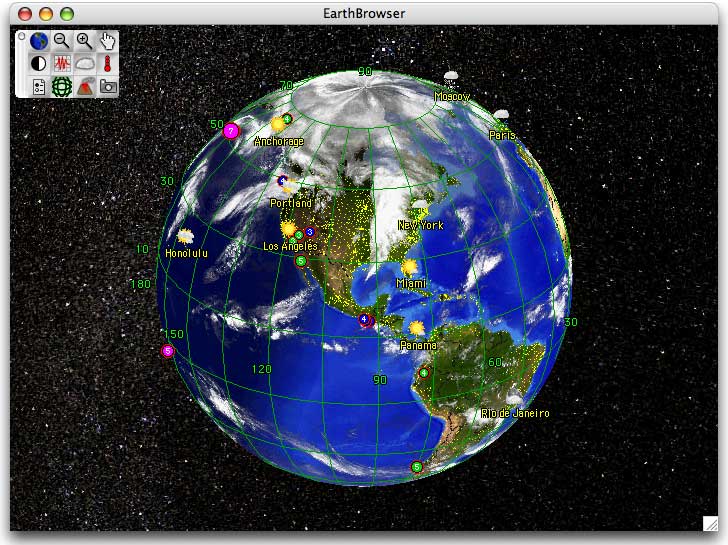Toggle the cloud cover layer
Screen dimensions: 728x545
click(x=85, y=63)
